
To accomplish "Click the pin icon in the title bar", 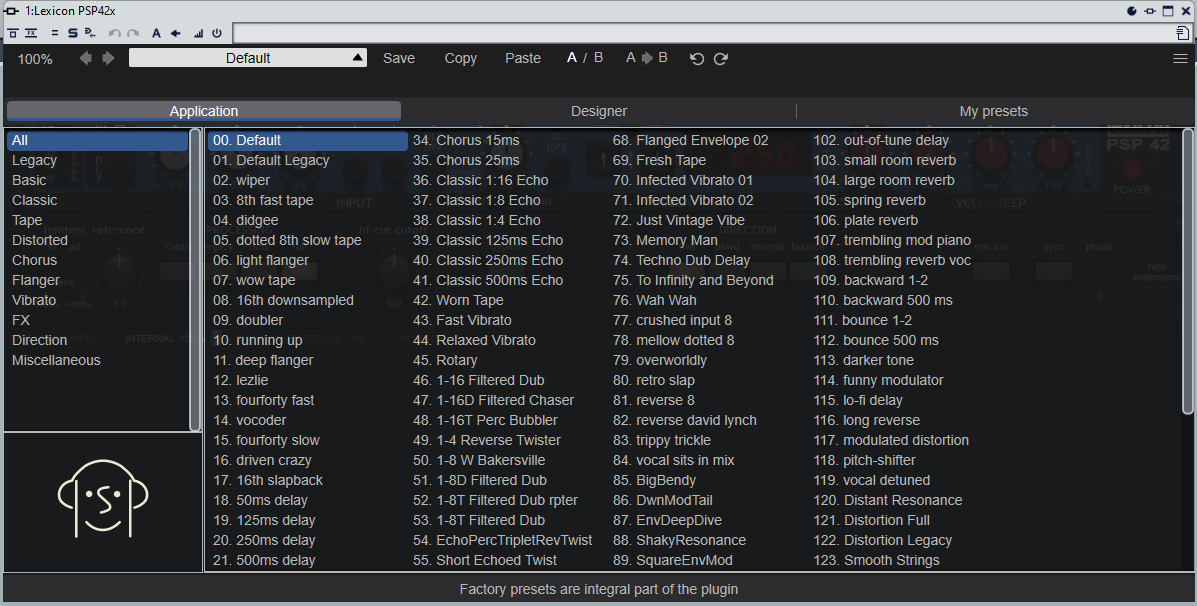I will (x=1150, y=11).
